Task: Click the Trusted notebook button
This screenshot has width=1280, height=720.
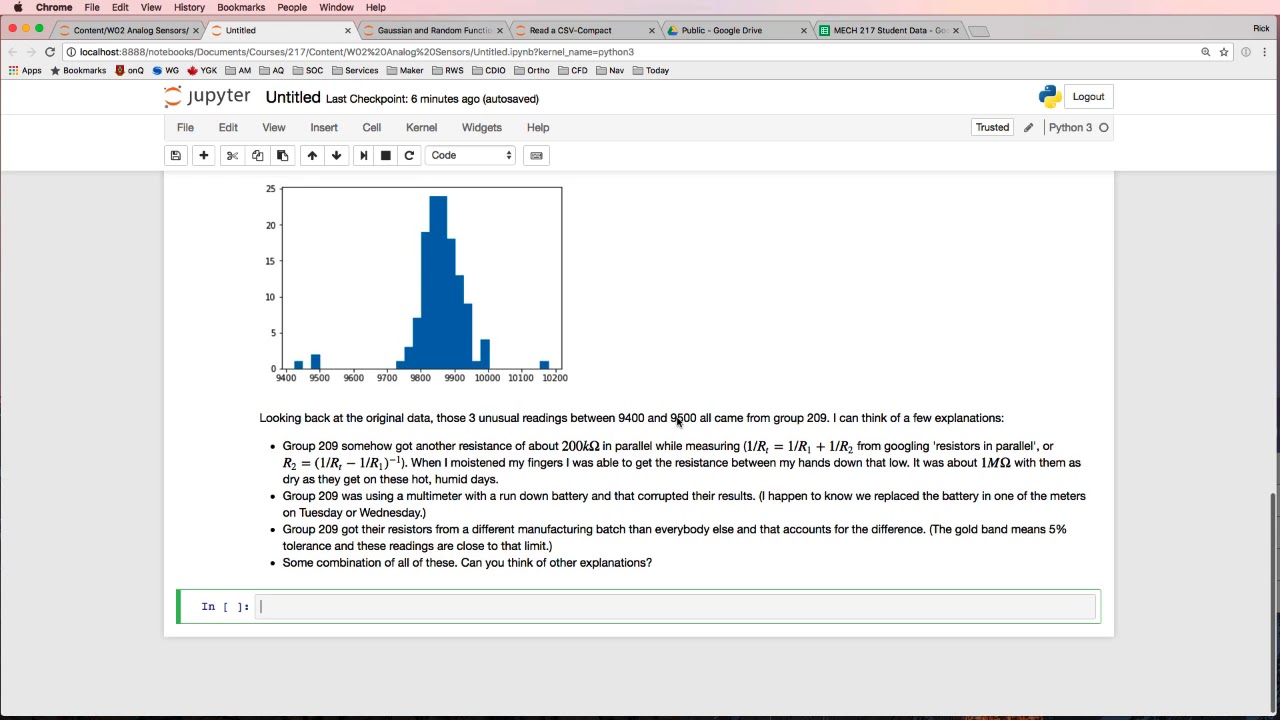Action: (x=992, y=127)
